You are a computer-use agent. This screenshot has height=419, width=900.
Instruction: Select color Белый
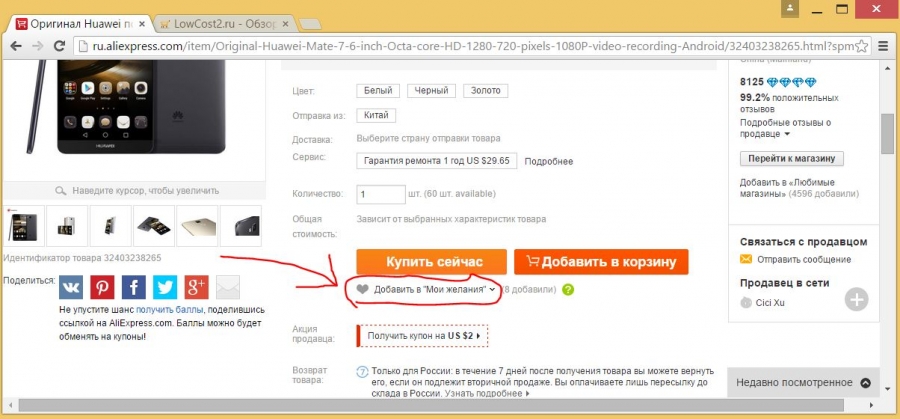point(378,91)
